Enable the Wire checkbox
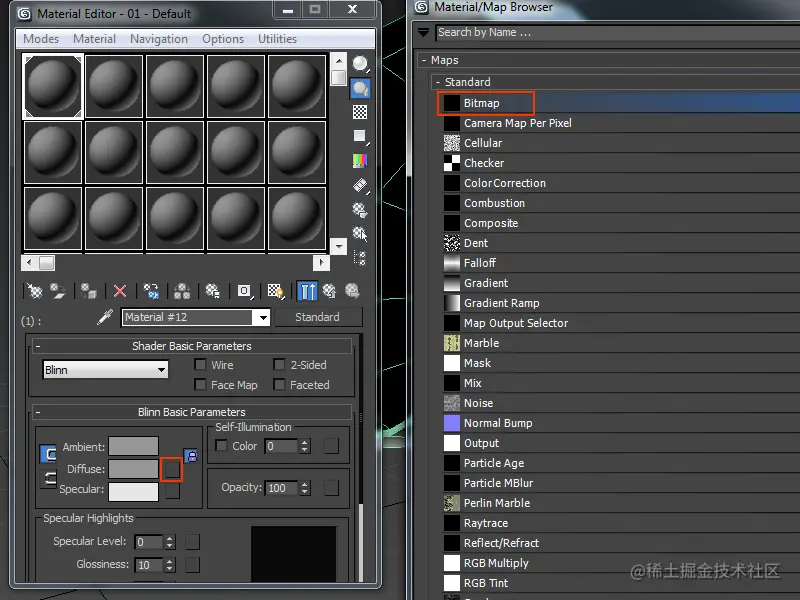Screen dimensions: 800x600 [x=200, y=364]
